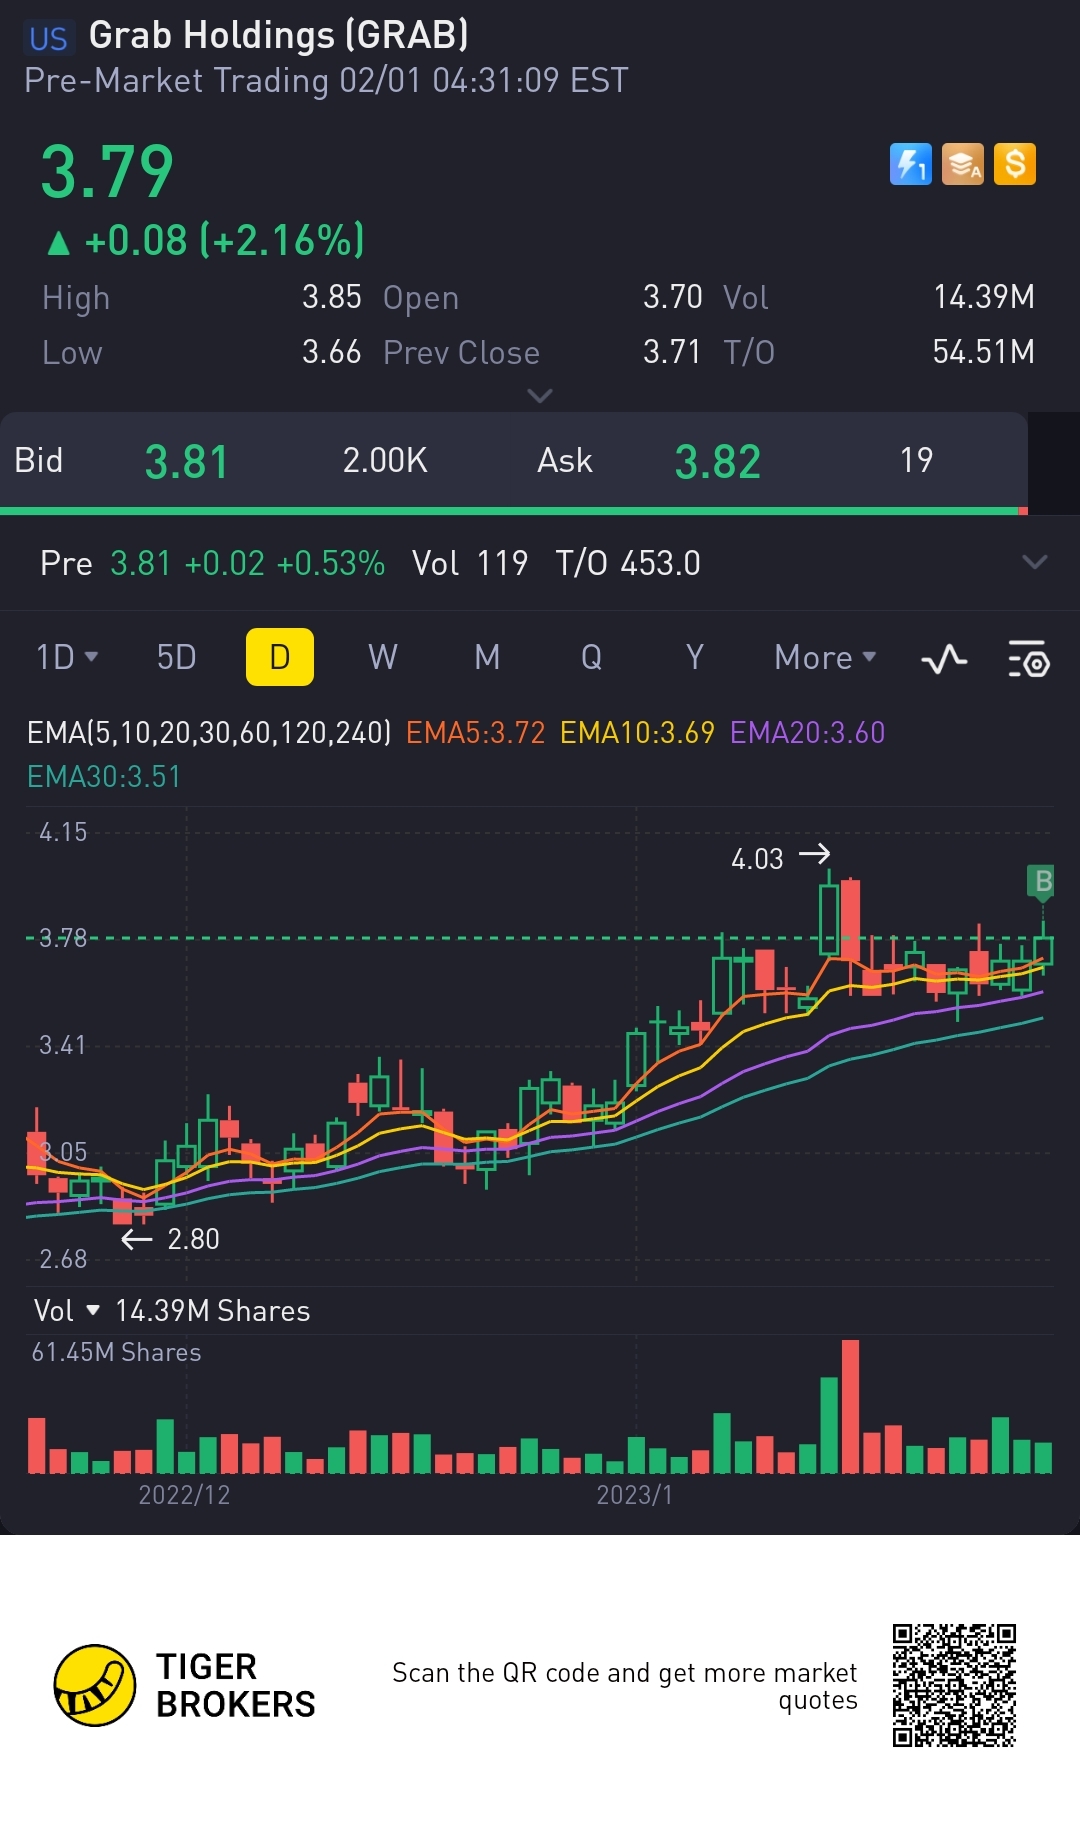Tap the Grab Holdings (GRAB) title
This screenshot has width=1080, height=1837.
[x=279, y=36]
